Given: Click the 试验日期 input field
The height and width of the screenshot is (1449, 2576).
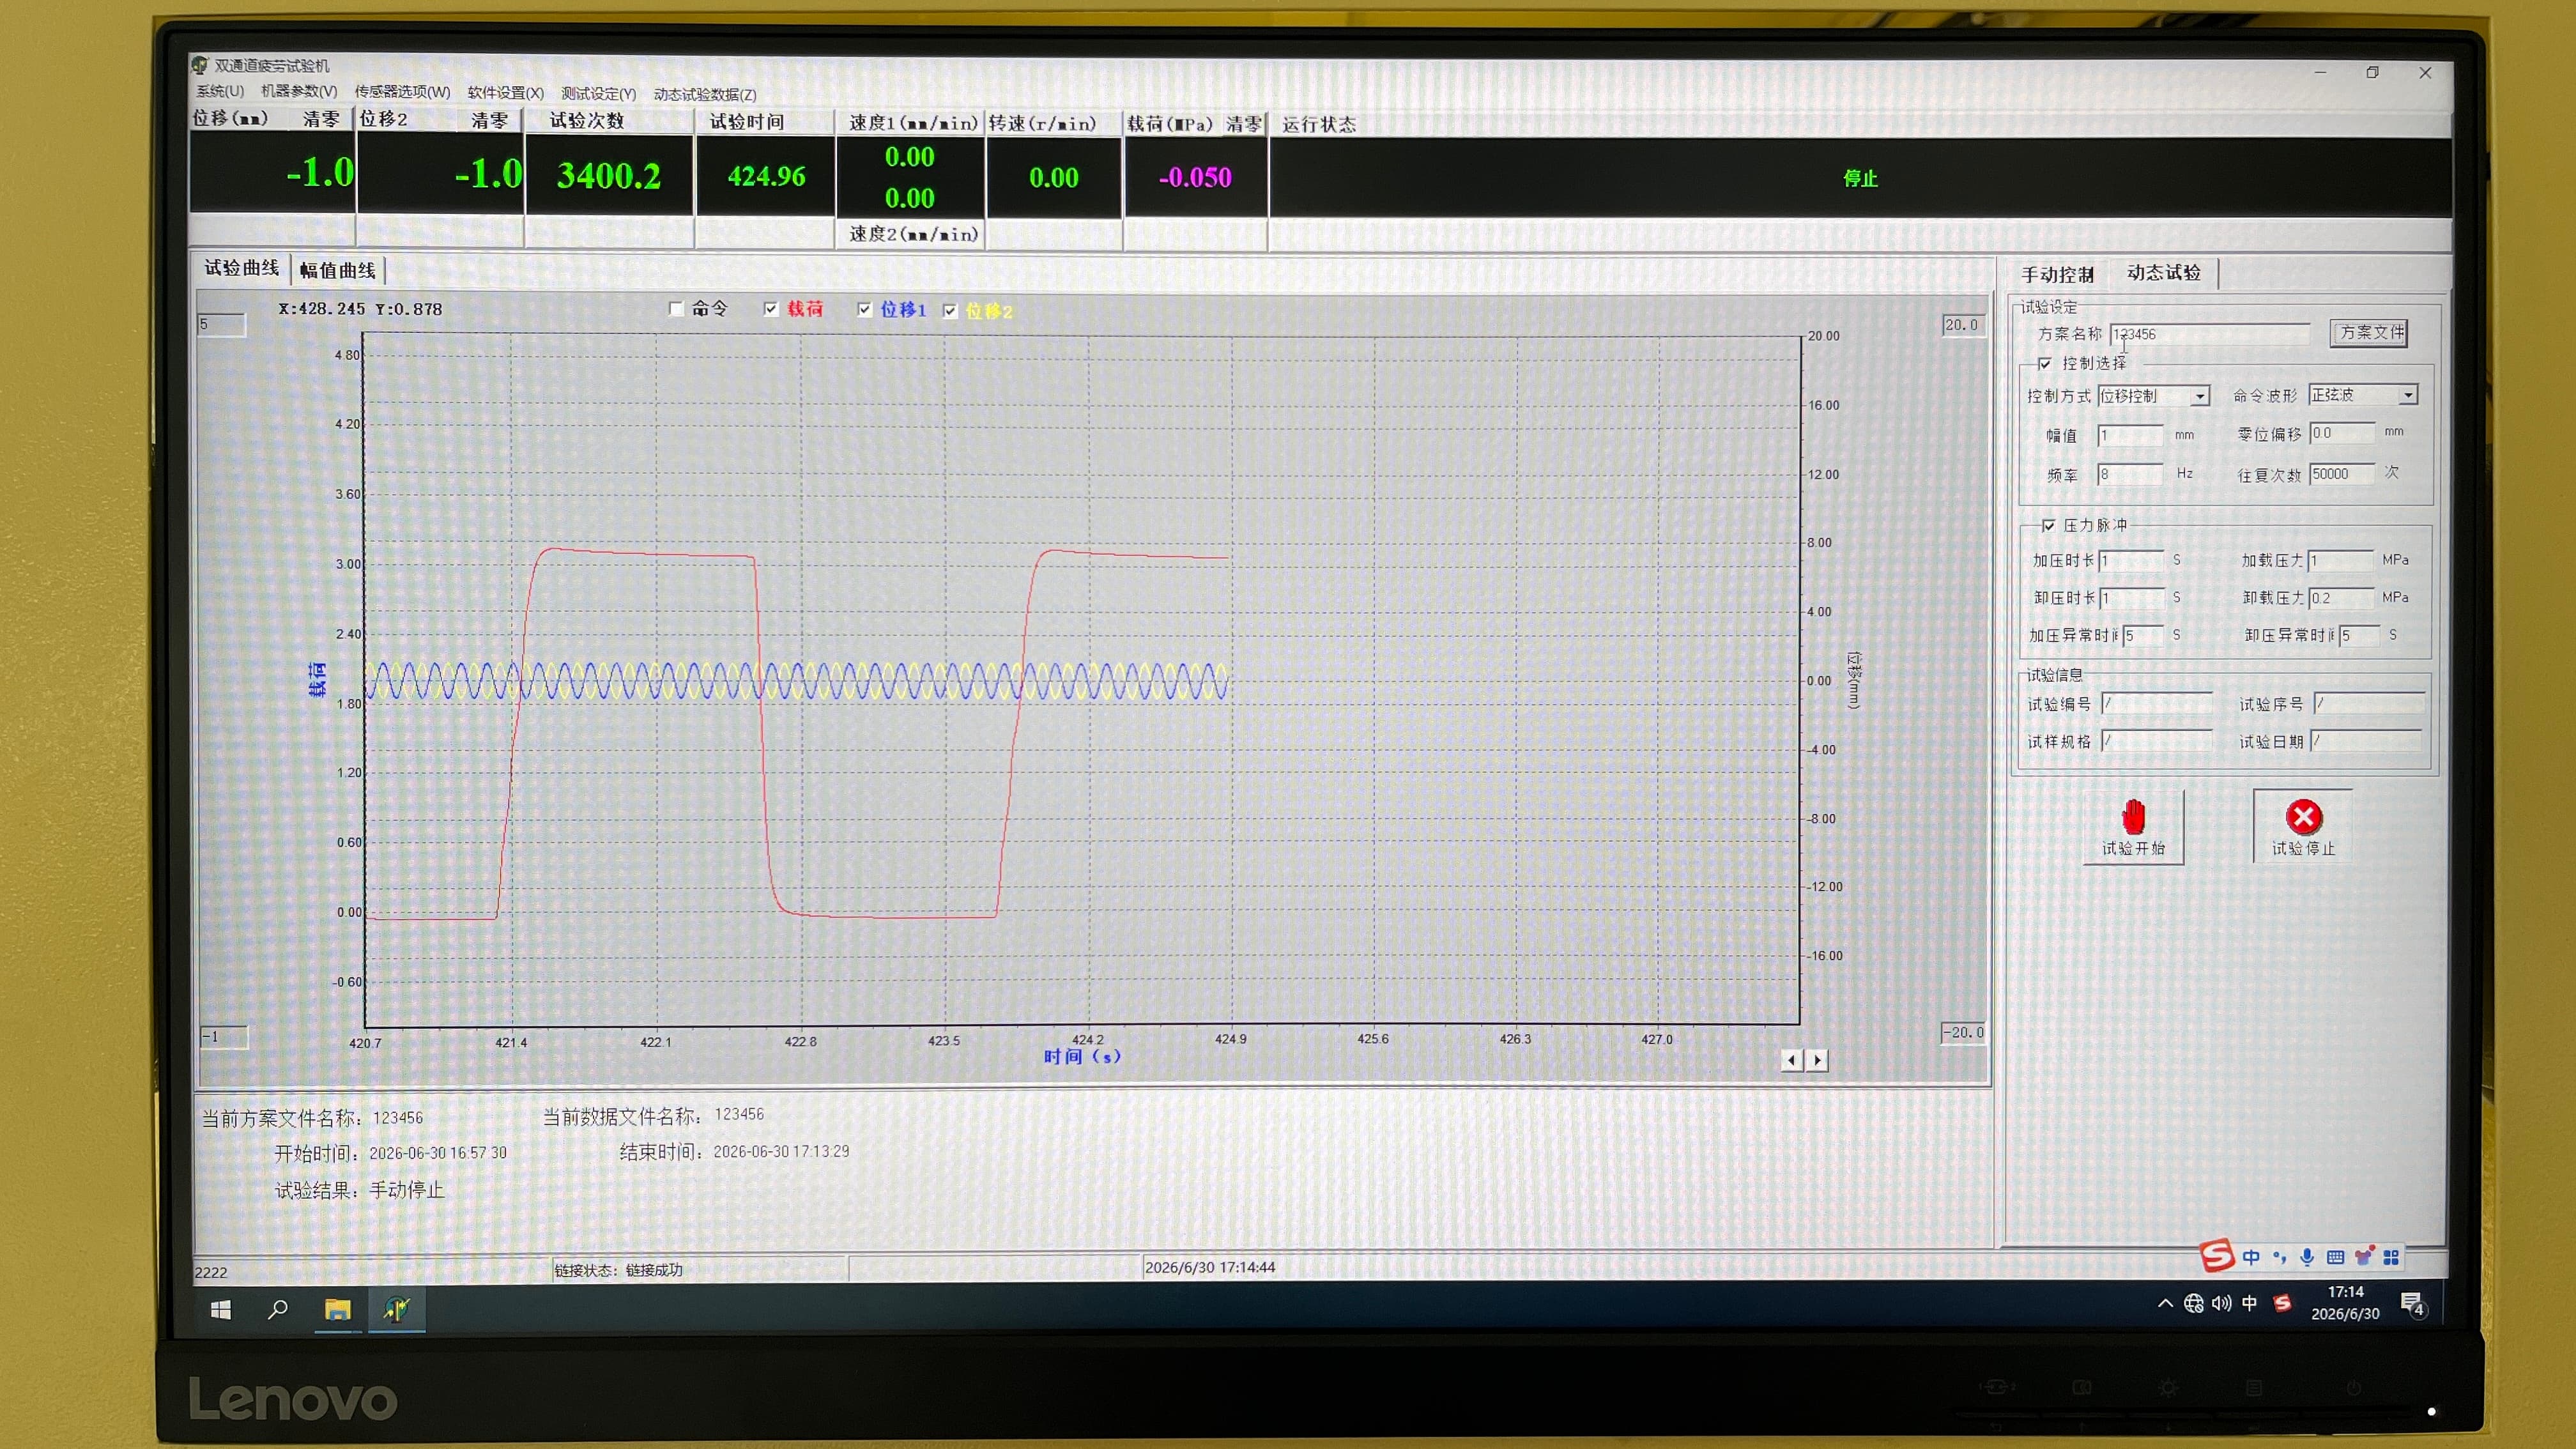Looking at the screenshot, I should click(x=2367, y=741).
